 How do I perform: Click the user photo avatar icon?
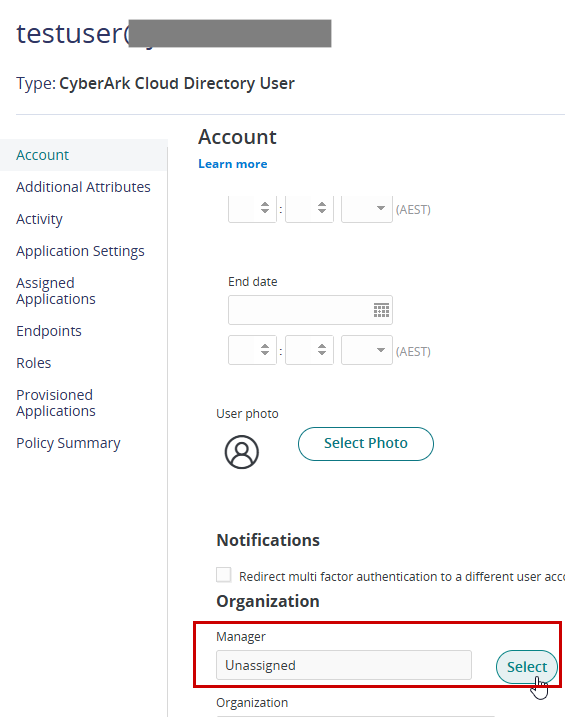(242, 452)
